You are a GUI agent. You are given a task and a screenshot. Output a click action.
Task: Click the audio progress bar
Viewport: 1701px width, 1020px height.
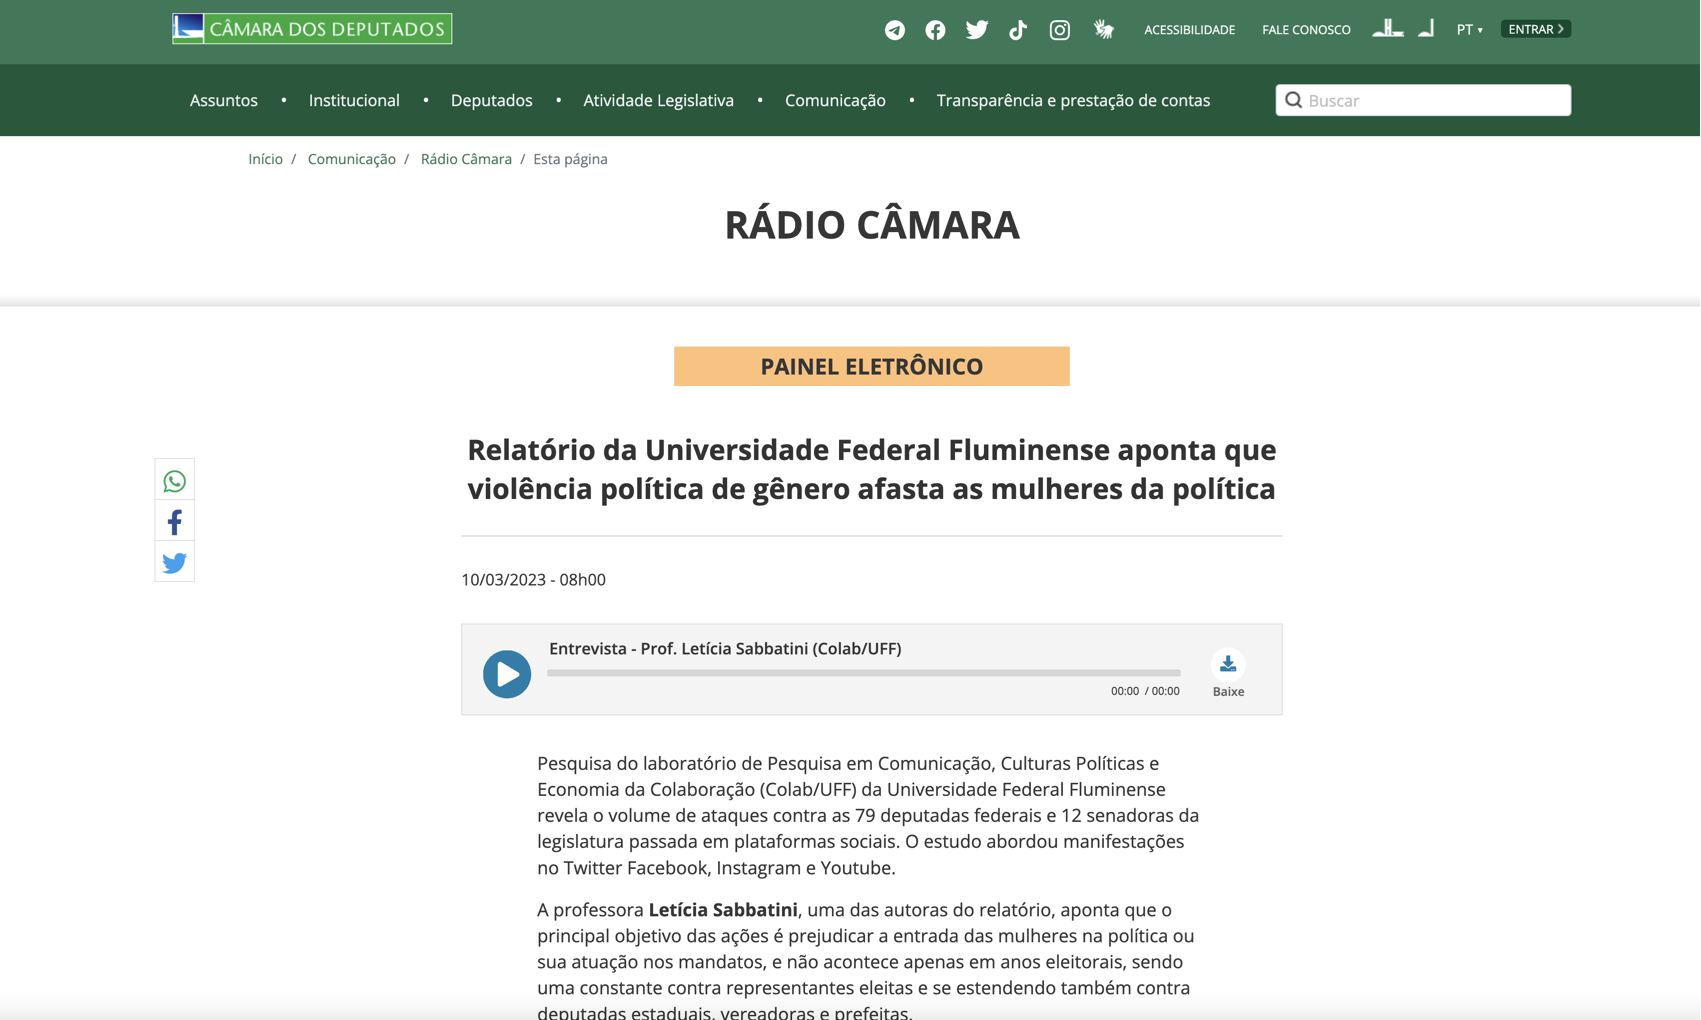click(x=864, y=673)
